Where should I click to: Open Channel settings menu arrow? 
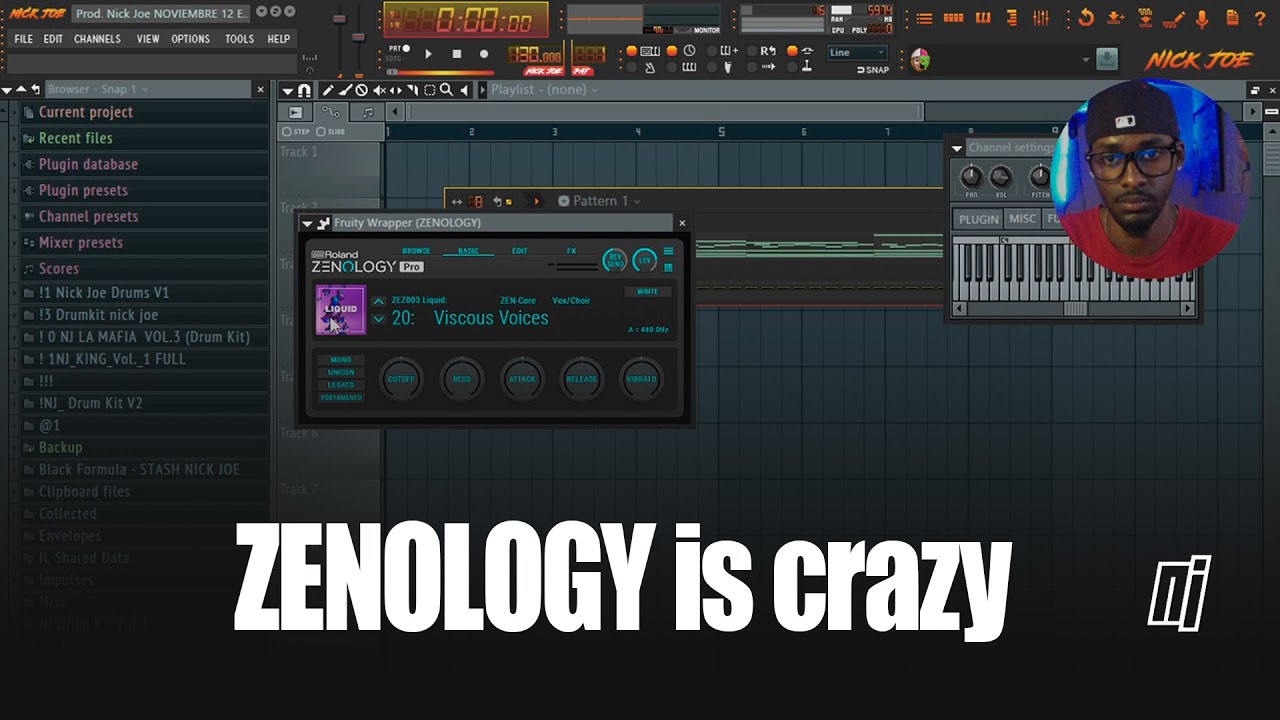coord(957,148)
